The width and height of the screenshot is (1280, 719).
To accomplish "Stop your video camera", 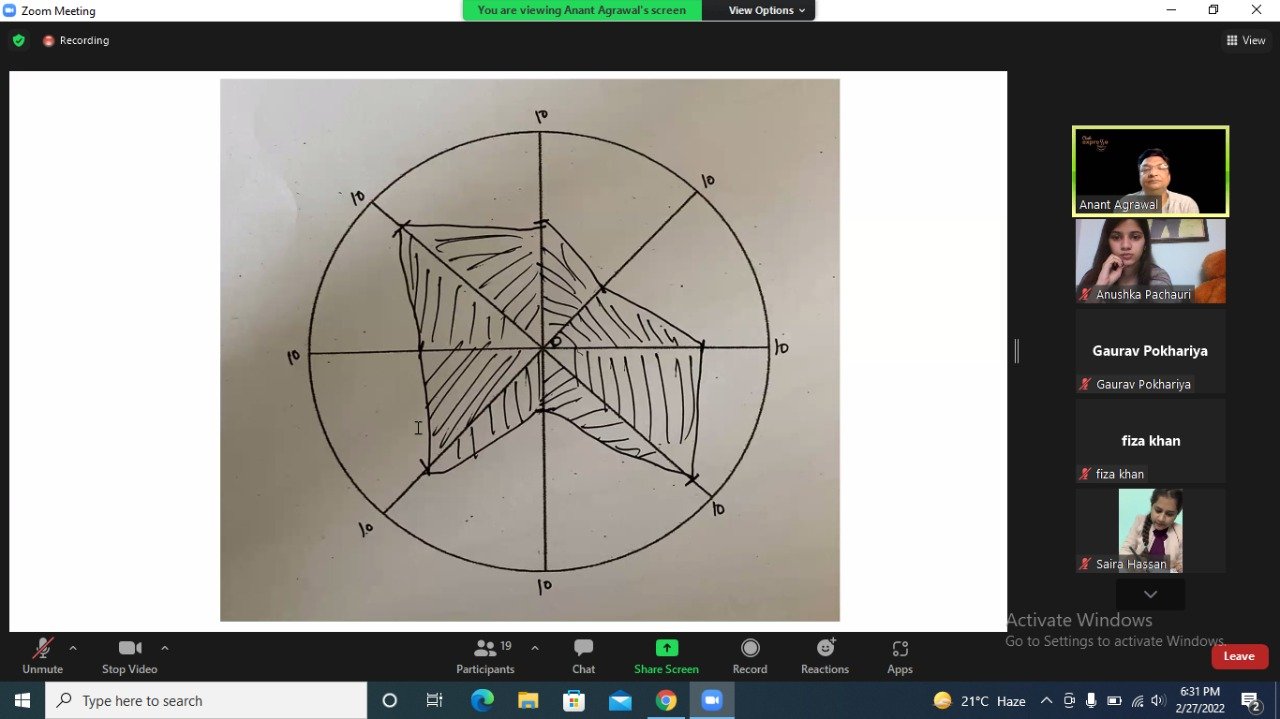I will [129, 656].
